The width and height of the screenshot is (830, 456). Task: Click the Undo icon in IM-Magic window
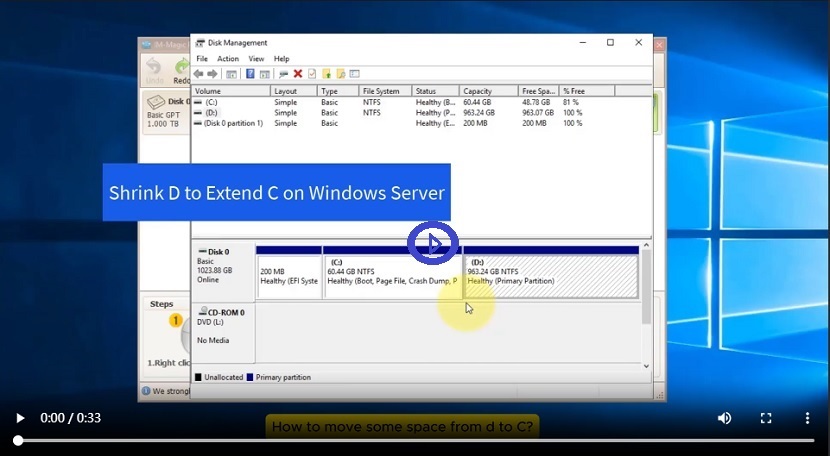coord(154,67)
